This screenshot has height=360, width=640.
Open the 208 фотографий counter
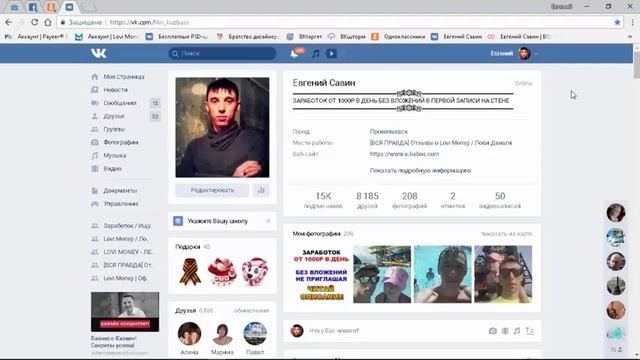(x=409, y=200)
